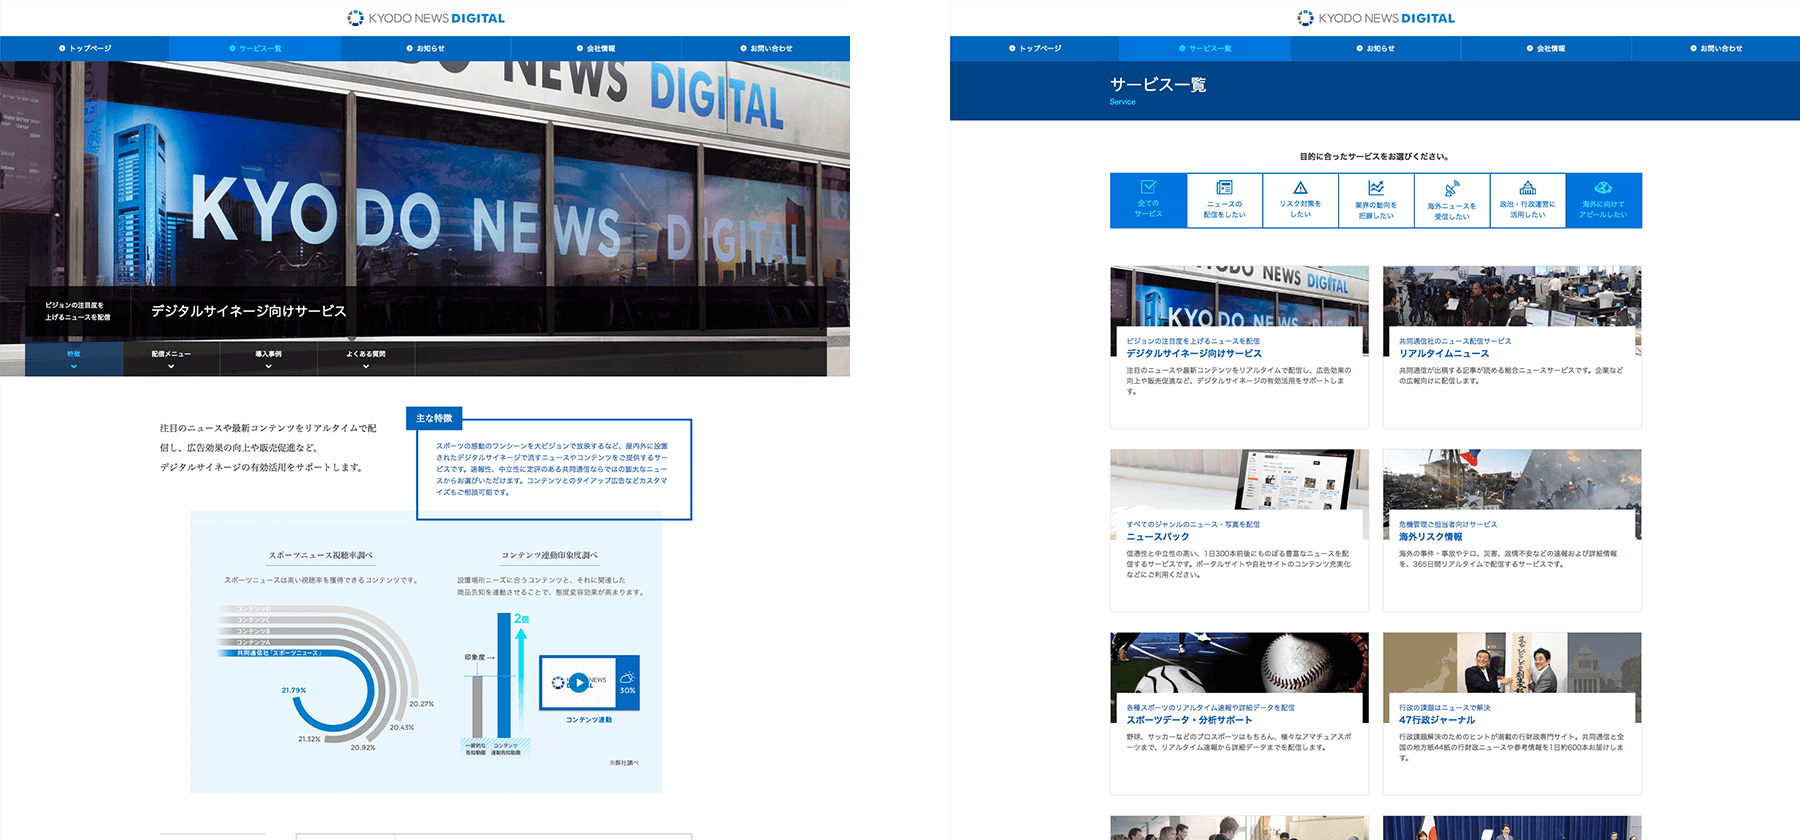Click the government building 政治・行政運営に活用したい icon
The width and height of the screenshot is (1800, 840).
(x=1527, y=188)
